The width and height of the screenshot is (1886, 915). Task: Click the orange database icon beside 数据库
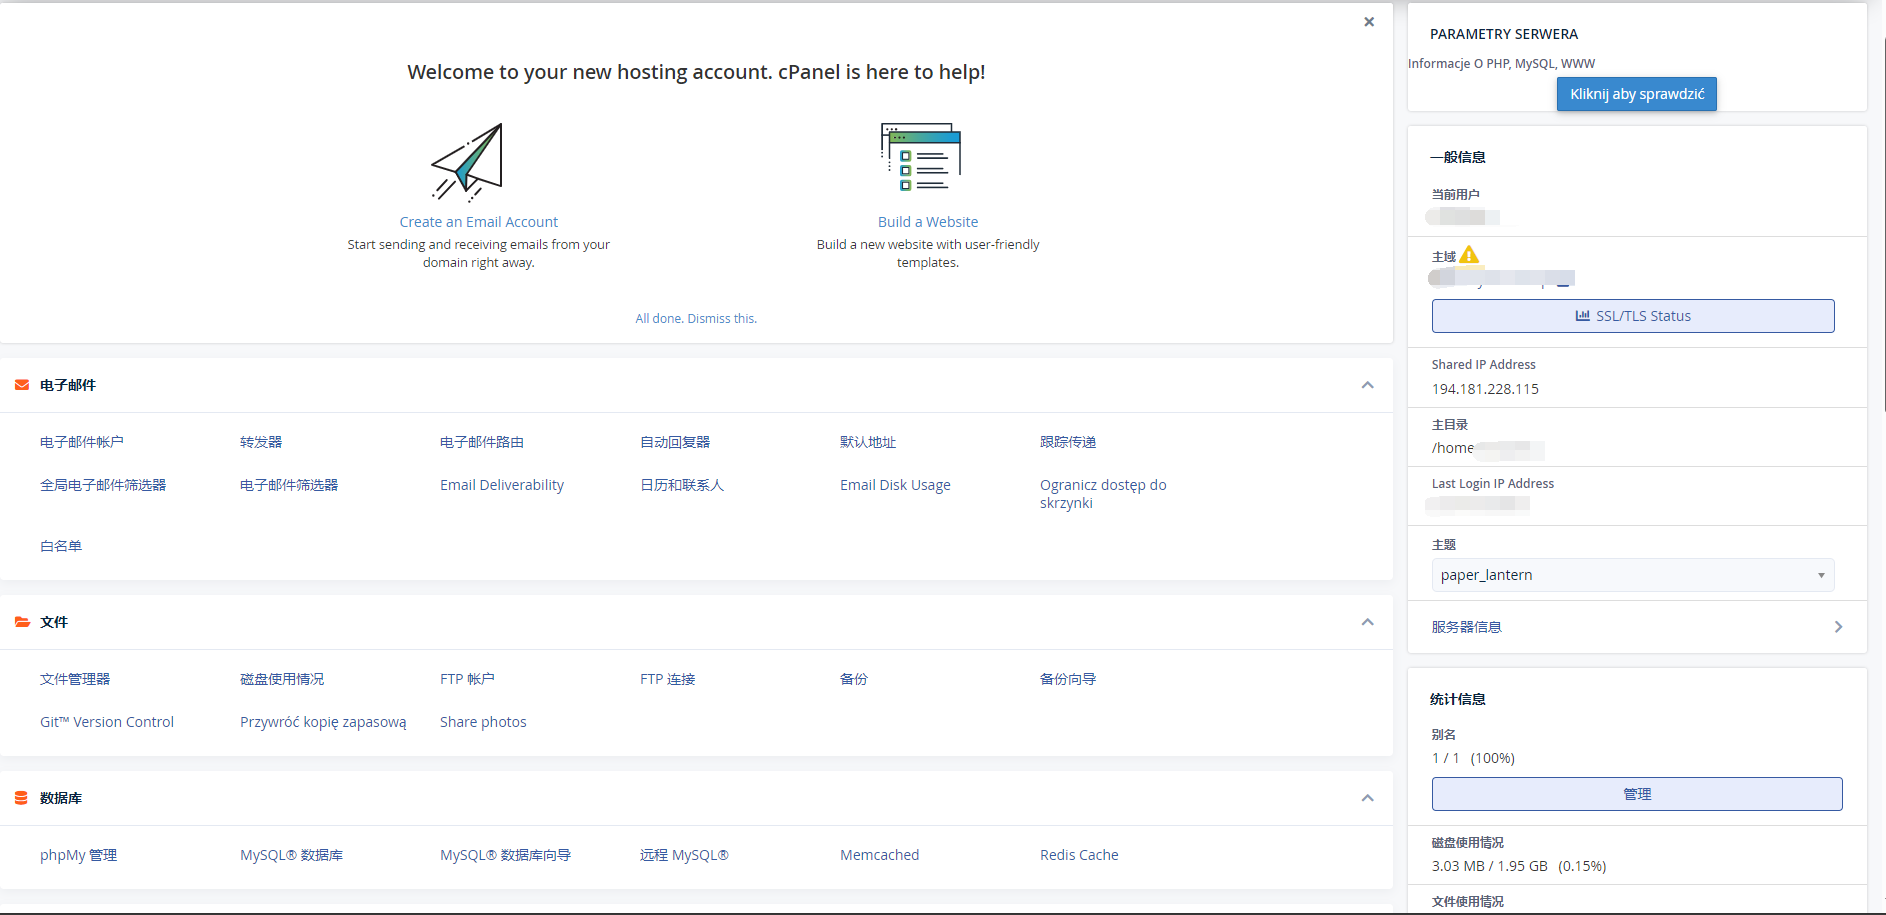click(x=22, y=798)
